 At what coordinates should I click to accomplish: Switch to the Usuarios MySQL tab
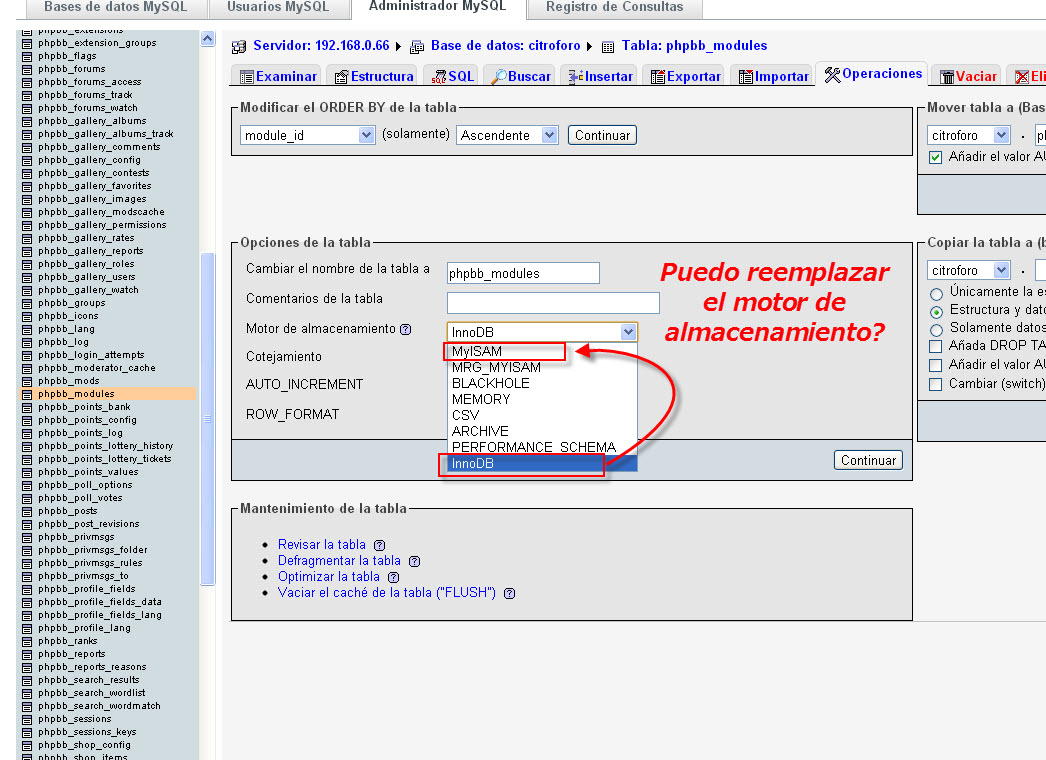coord(279,7)
